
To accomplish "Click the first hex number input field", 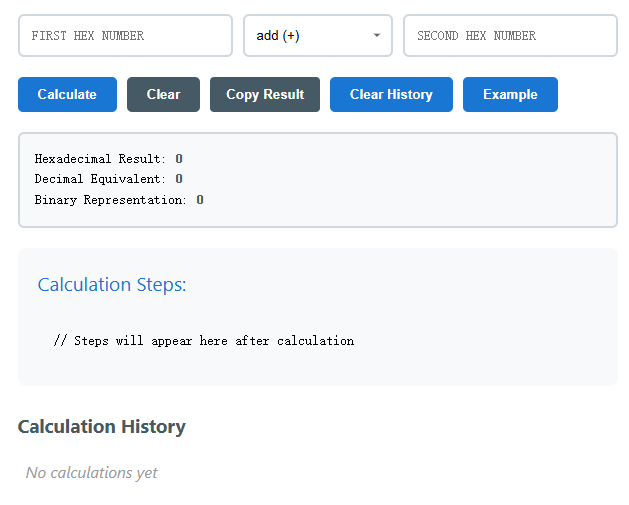I will (x=125, y=36).
